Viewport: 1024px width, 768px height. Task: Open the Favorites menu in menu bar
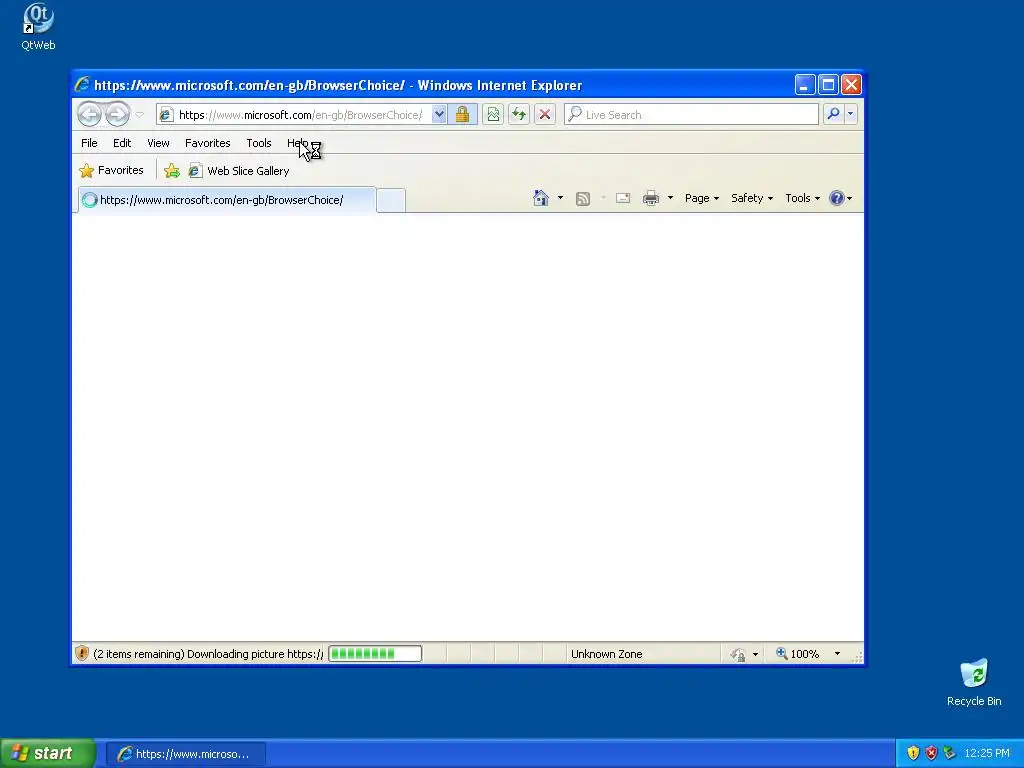coord(208,143)
